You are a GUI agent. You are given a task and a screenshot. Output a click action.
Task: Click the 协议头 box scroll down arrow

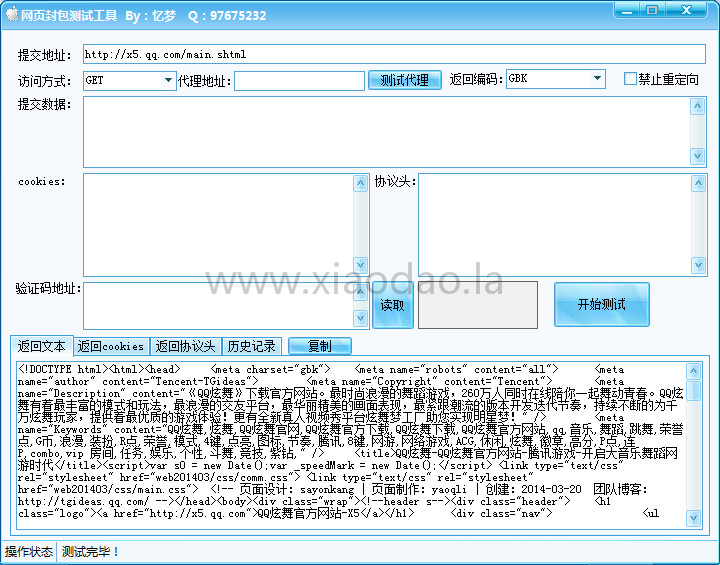698,265
